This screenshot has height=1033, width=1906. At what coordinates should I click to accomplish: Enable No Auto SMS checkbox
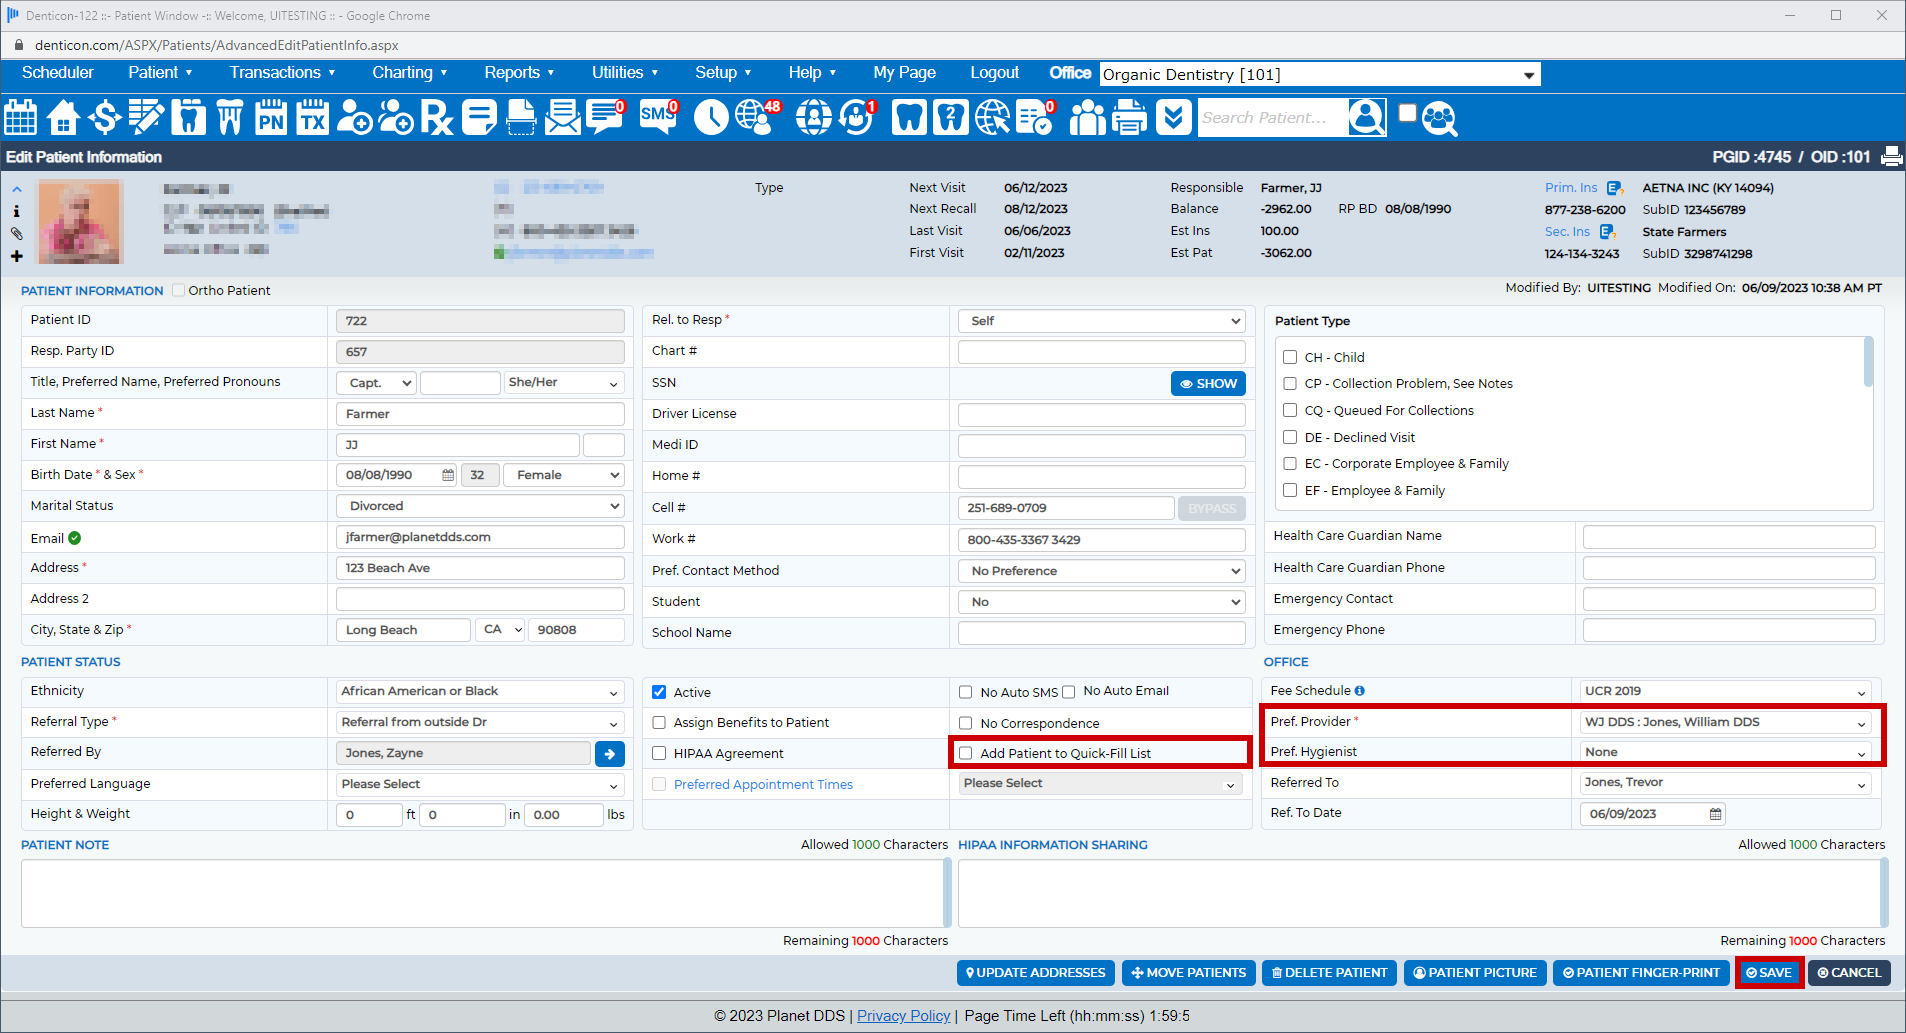tap(966, 692)
